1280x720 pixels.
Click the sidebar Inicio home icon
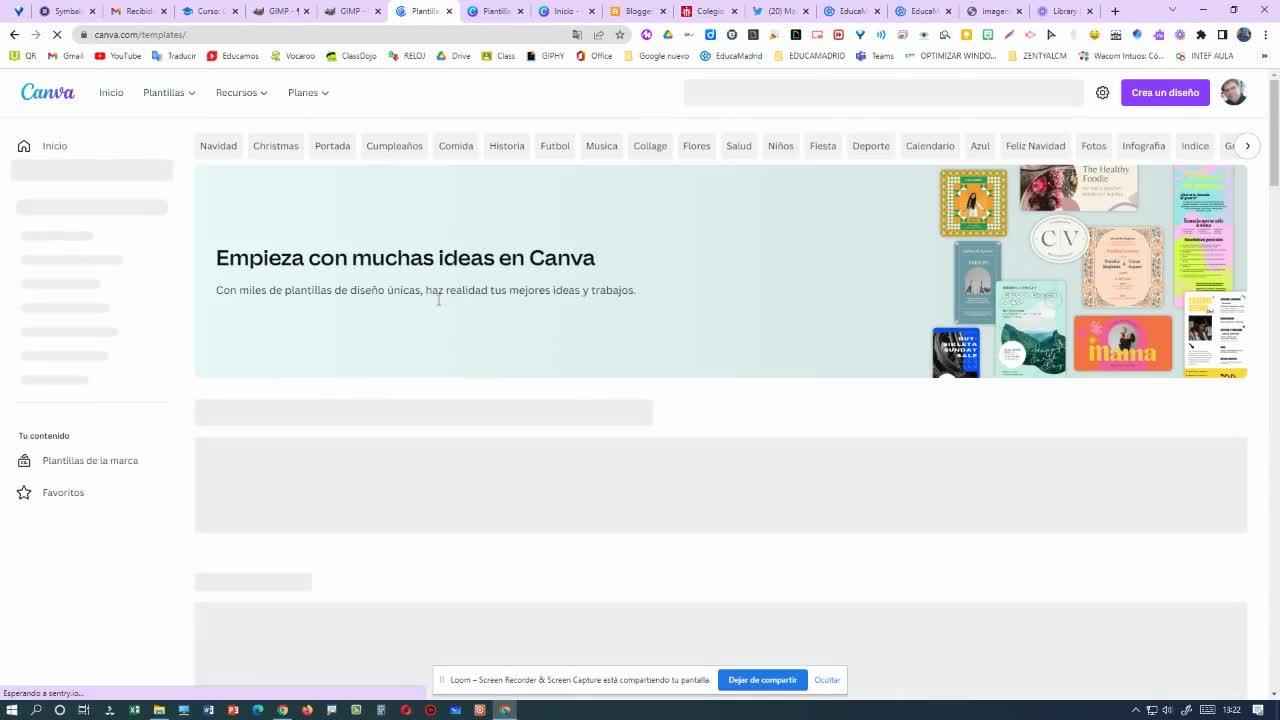[24, 146]
